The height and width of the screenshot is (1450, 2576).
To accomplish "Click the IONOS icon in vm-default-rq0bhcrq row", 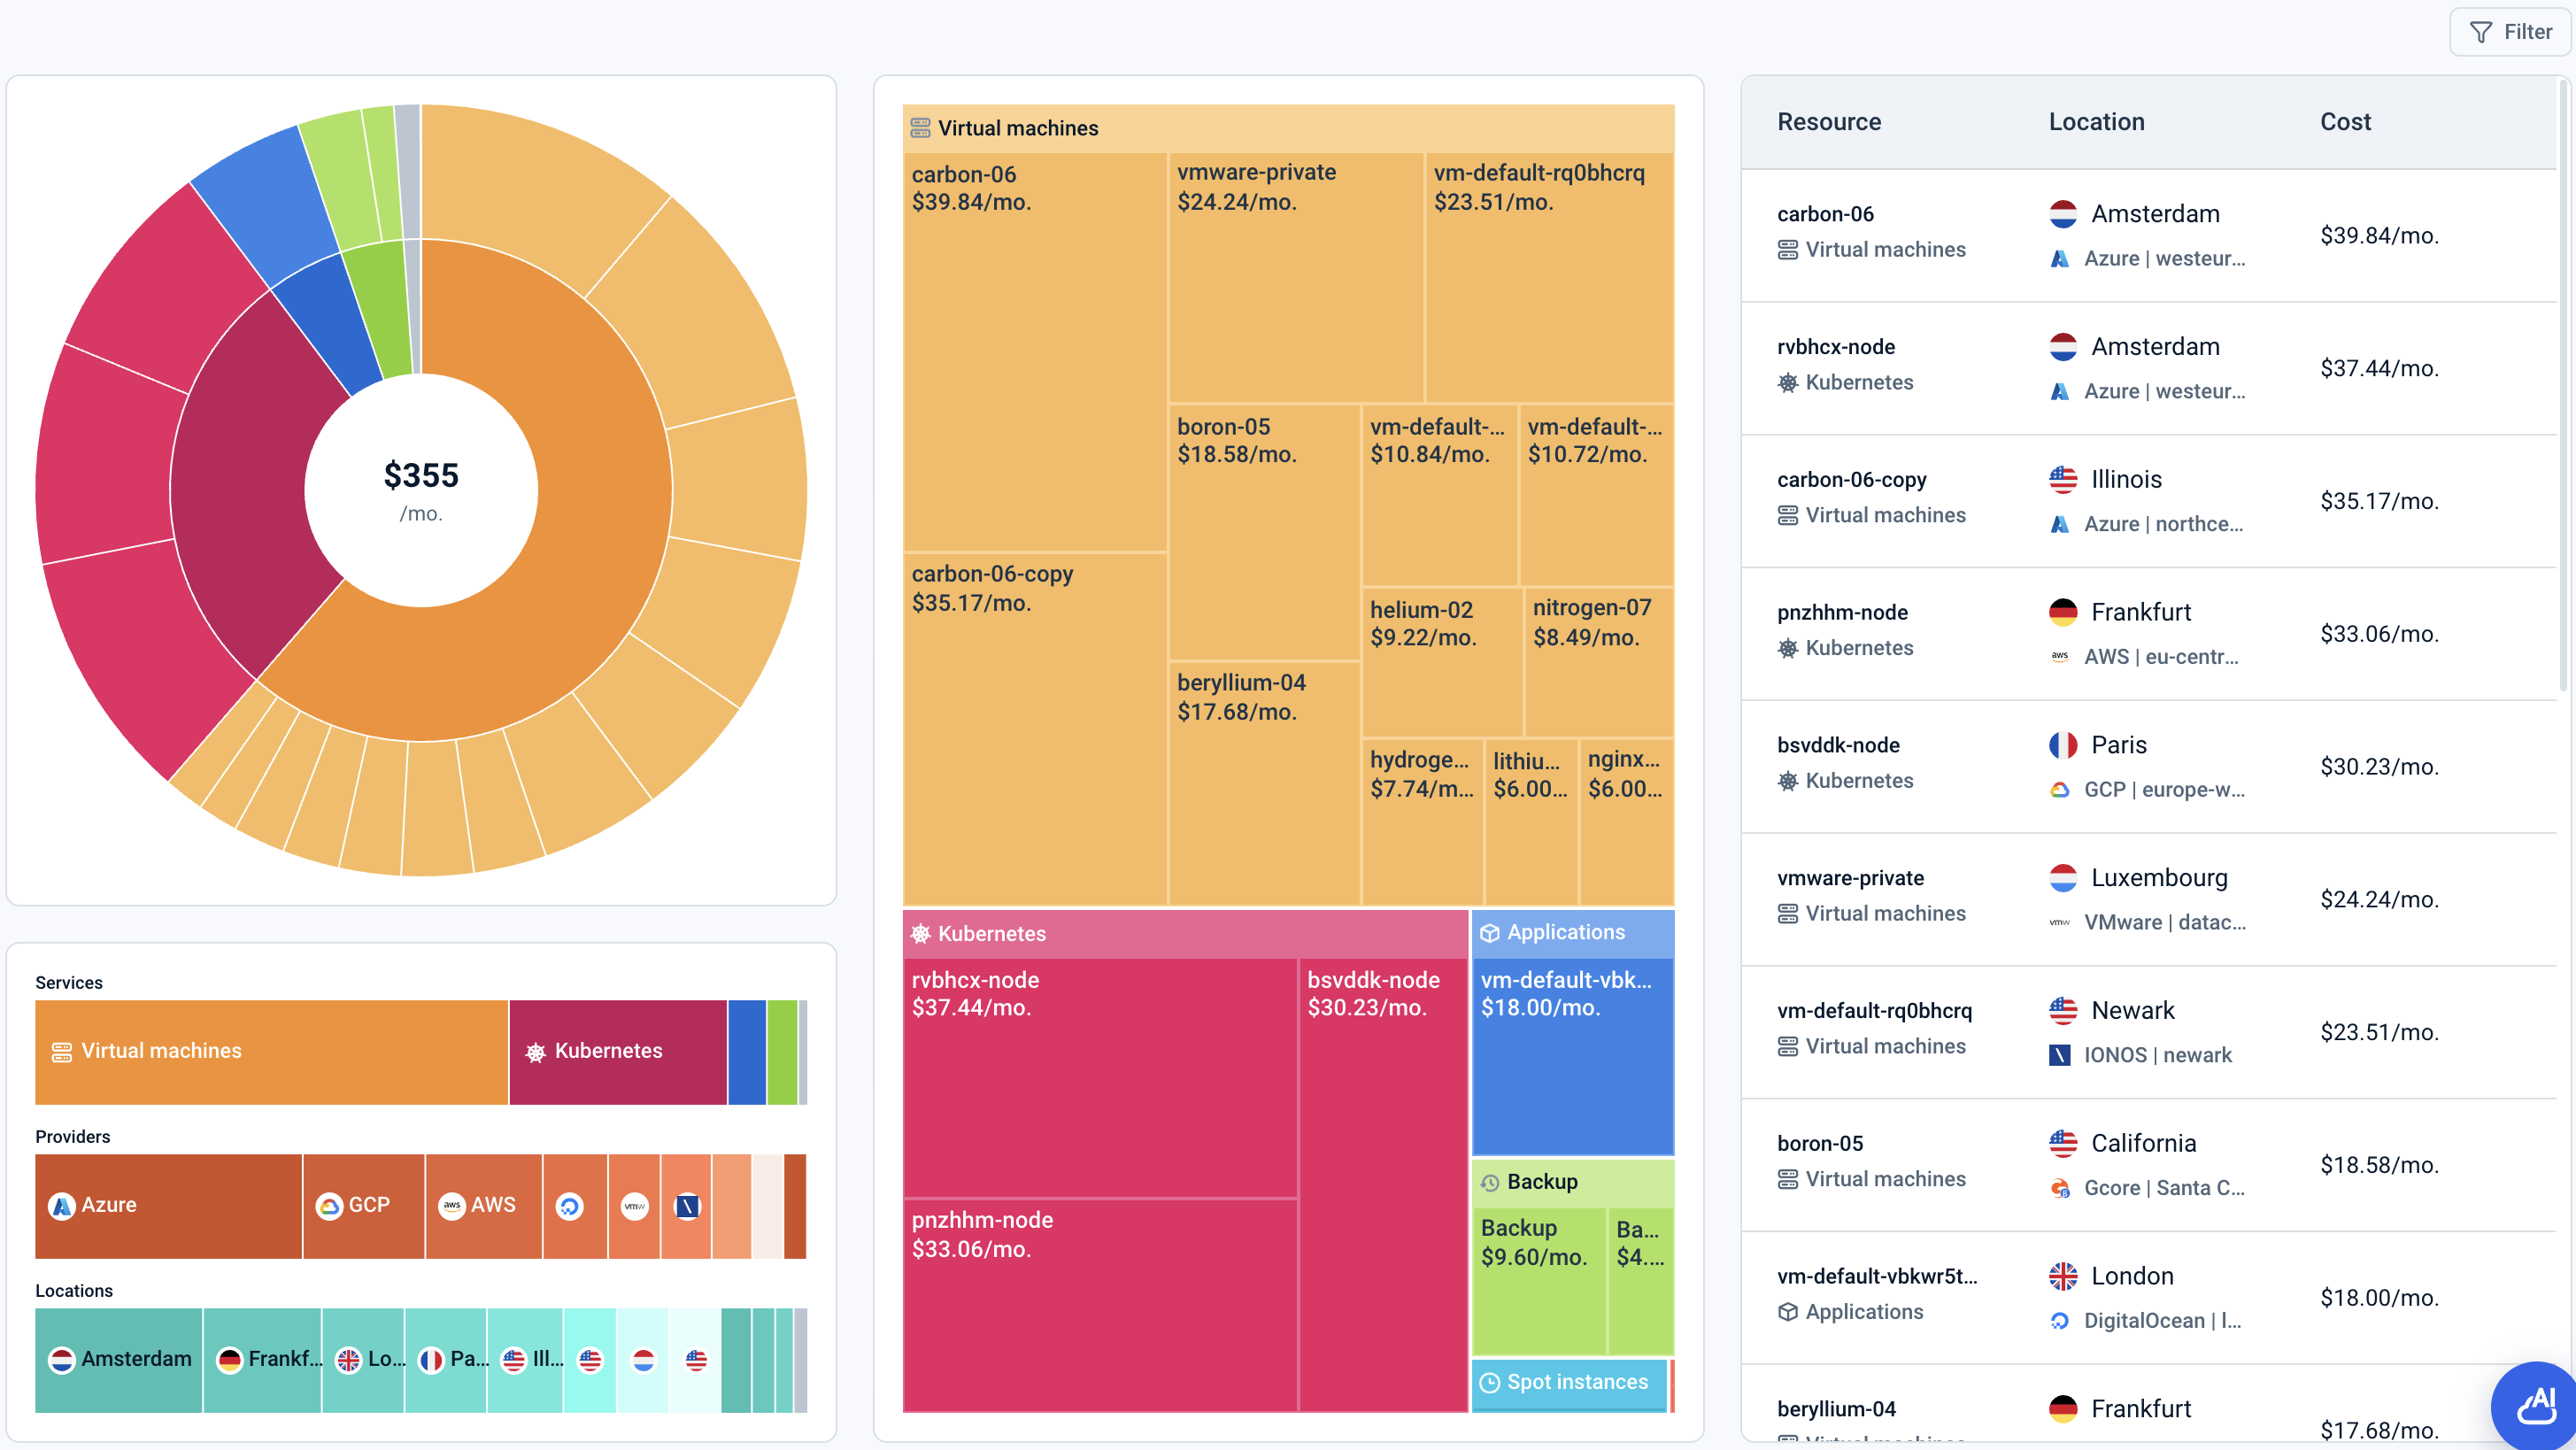I will pyautogui.click(x=2060, y=1055).
